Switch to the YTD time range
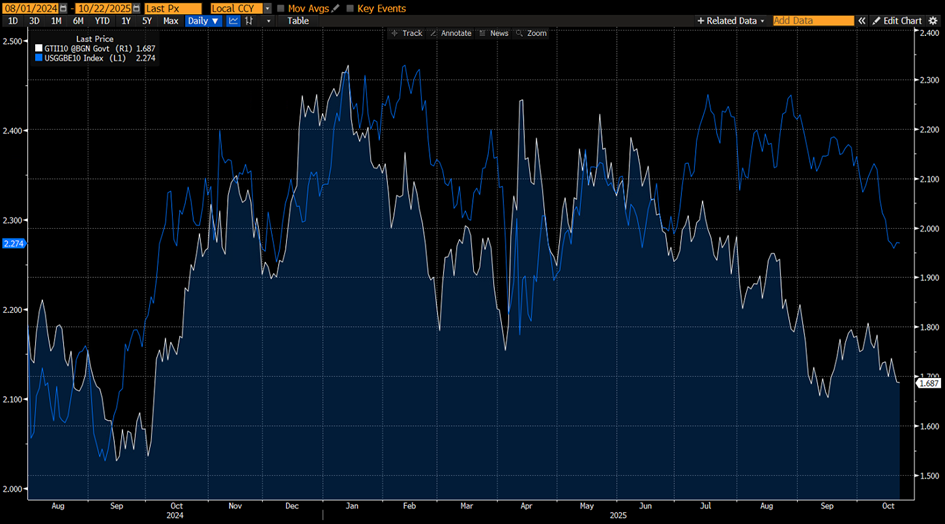945x524 pixels. (102, 20)
